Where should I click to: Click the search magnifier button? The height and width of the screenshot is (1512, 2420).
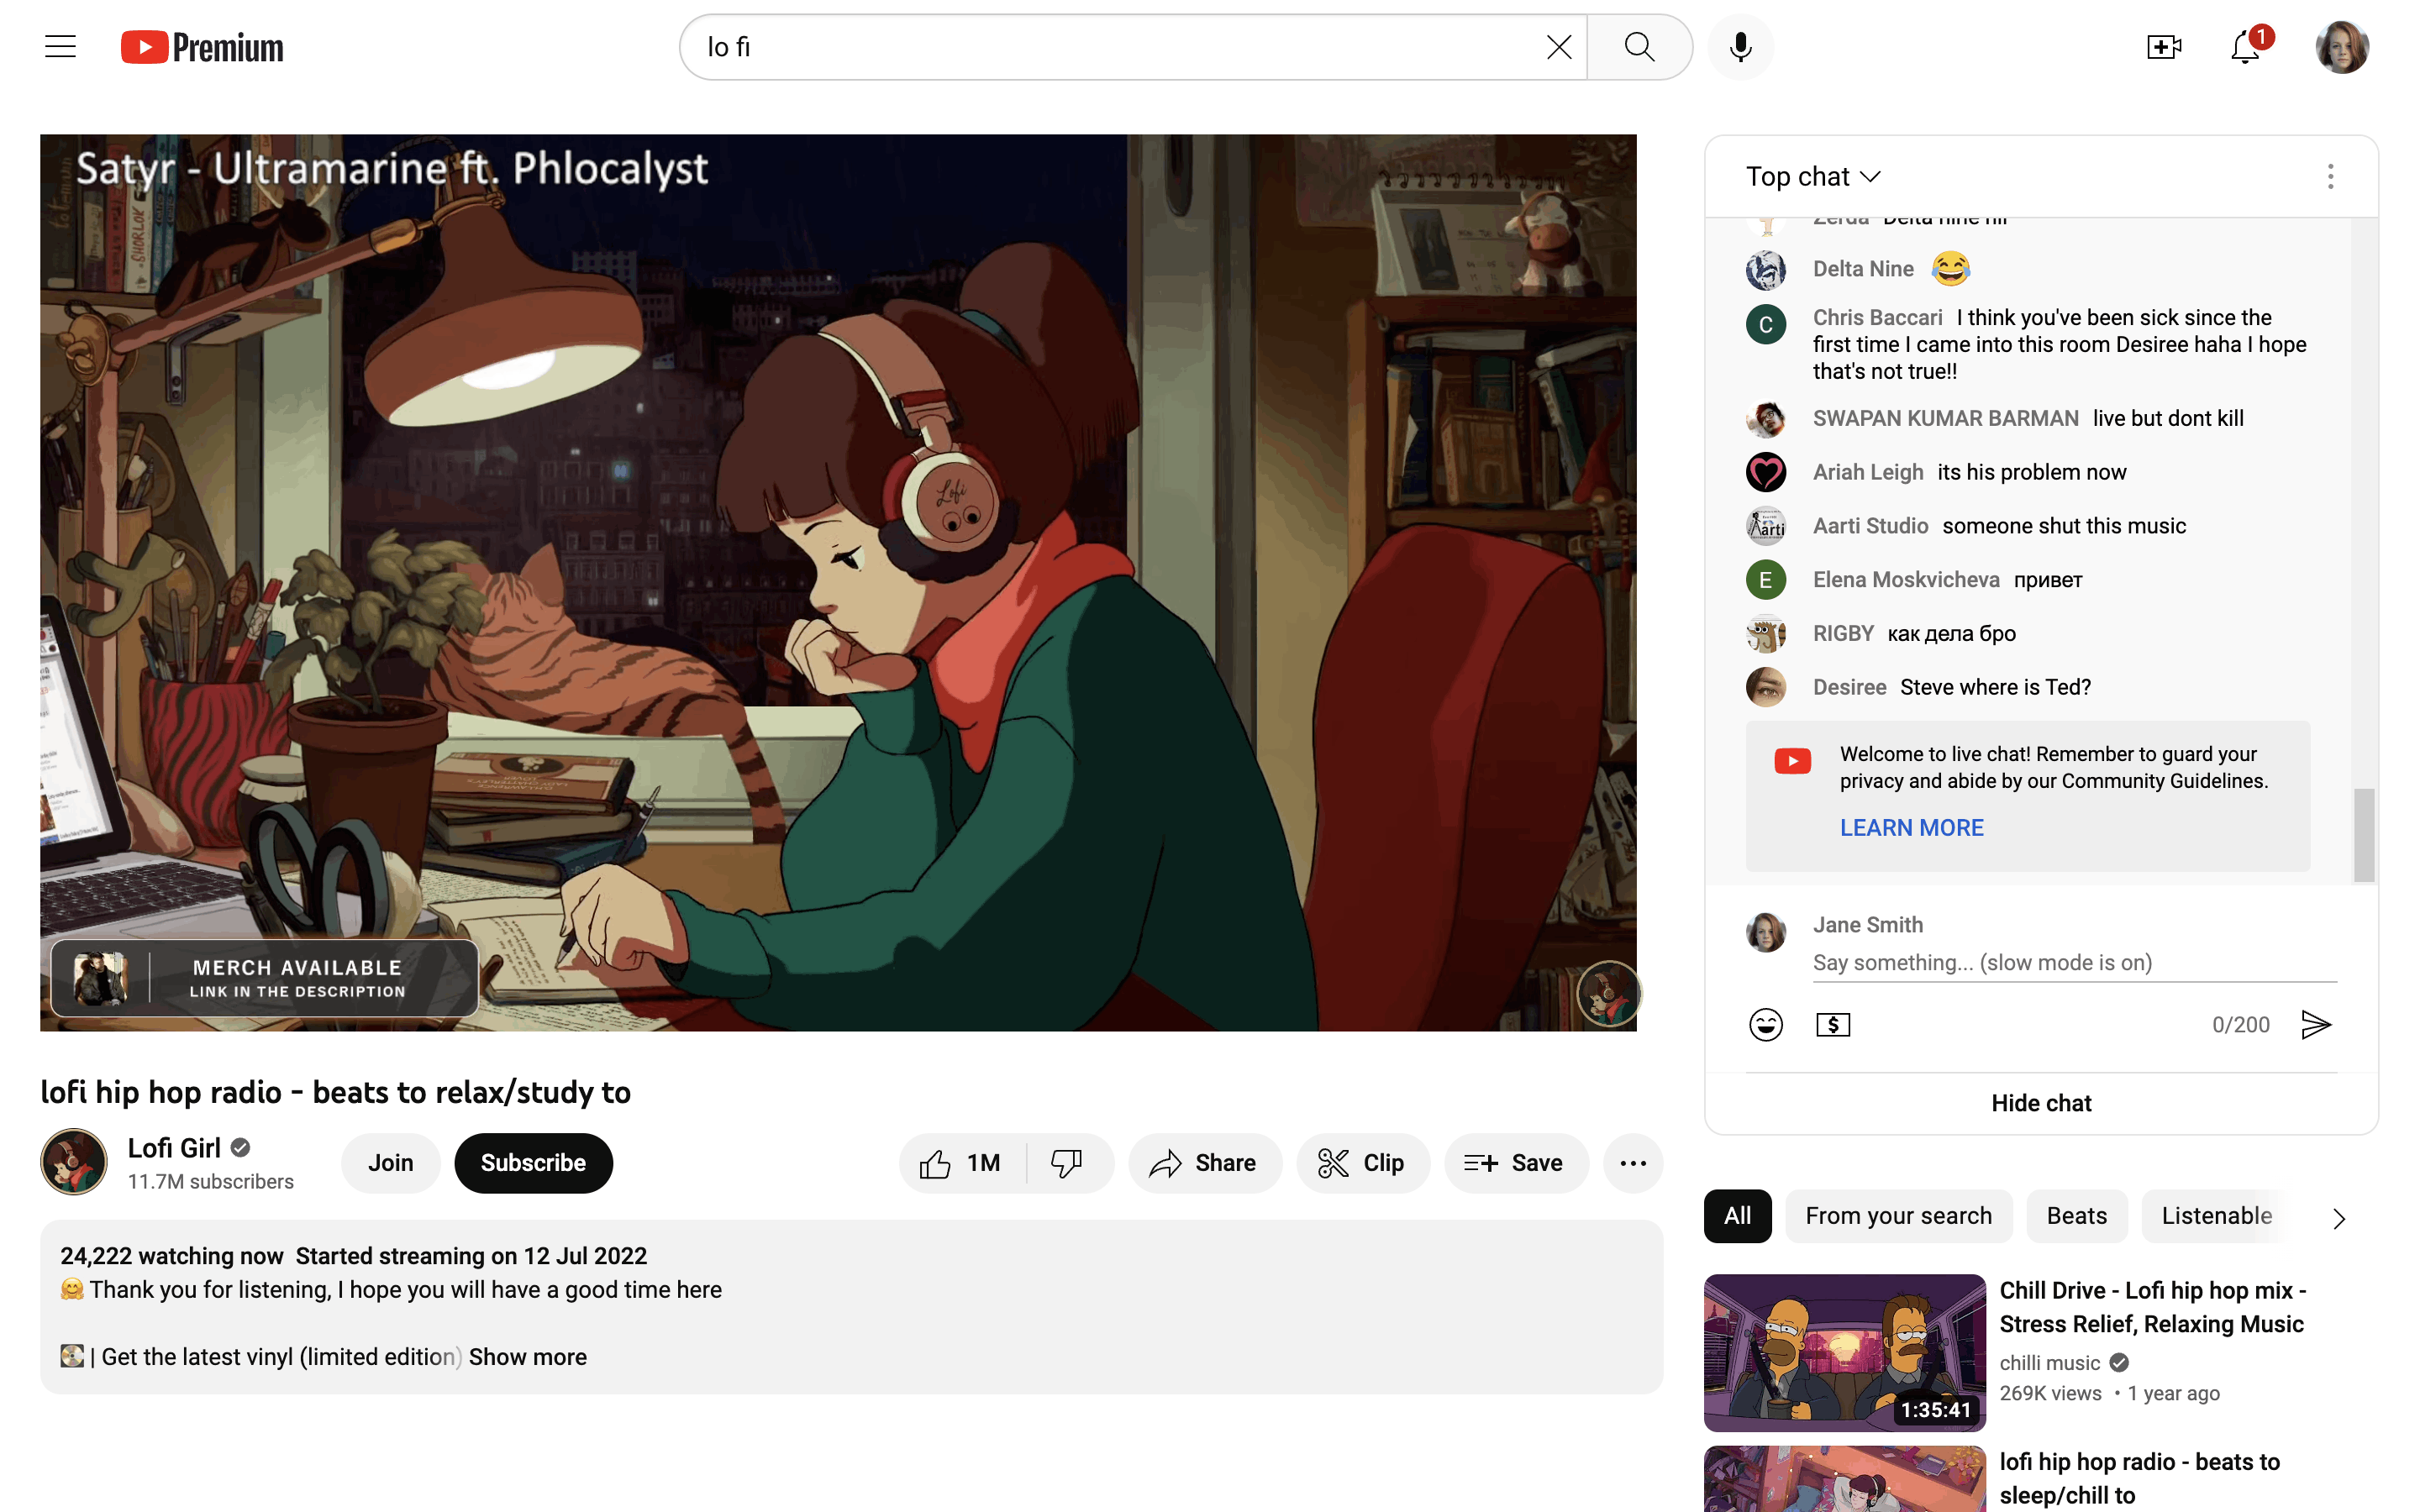coord(1639,47)
